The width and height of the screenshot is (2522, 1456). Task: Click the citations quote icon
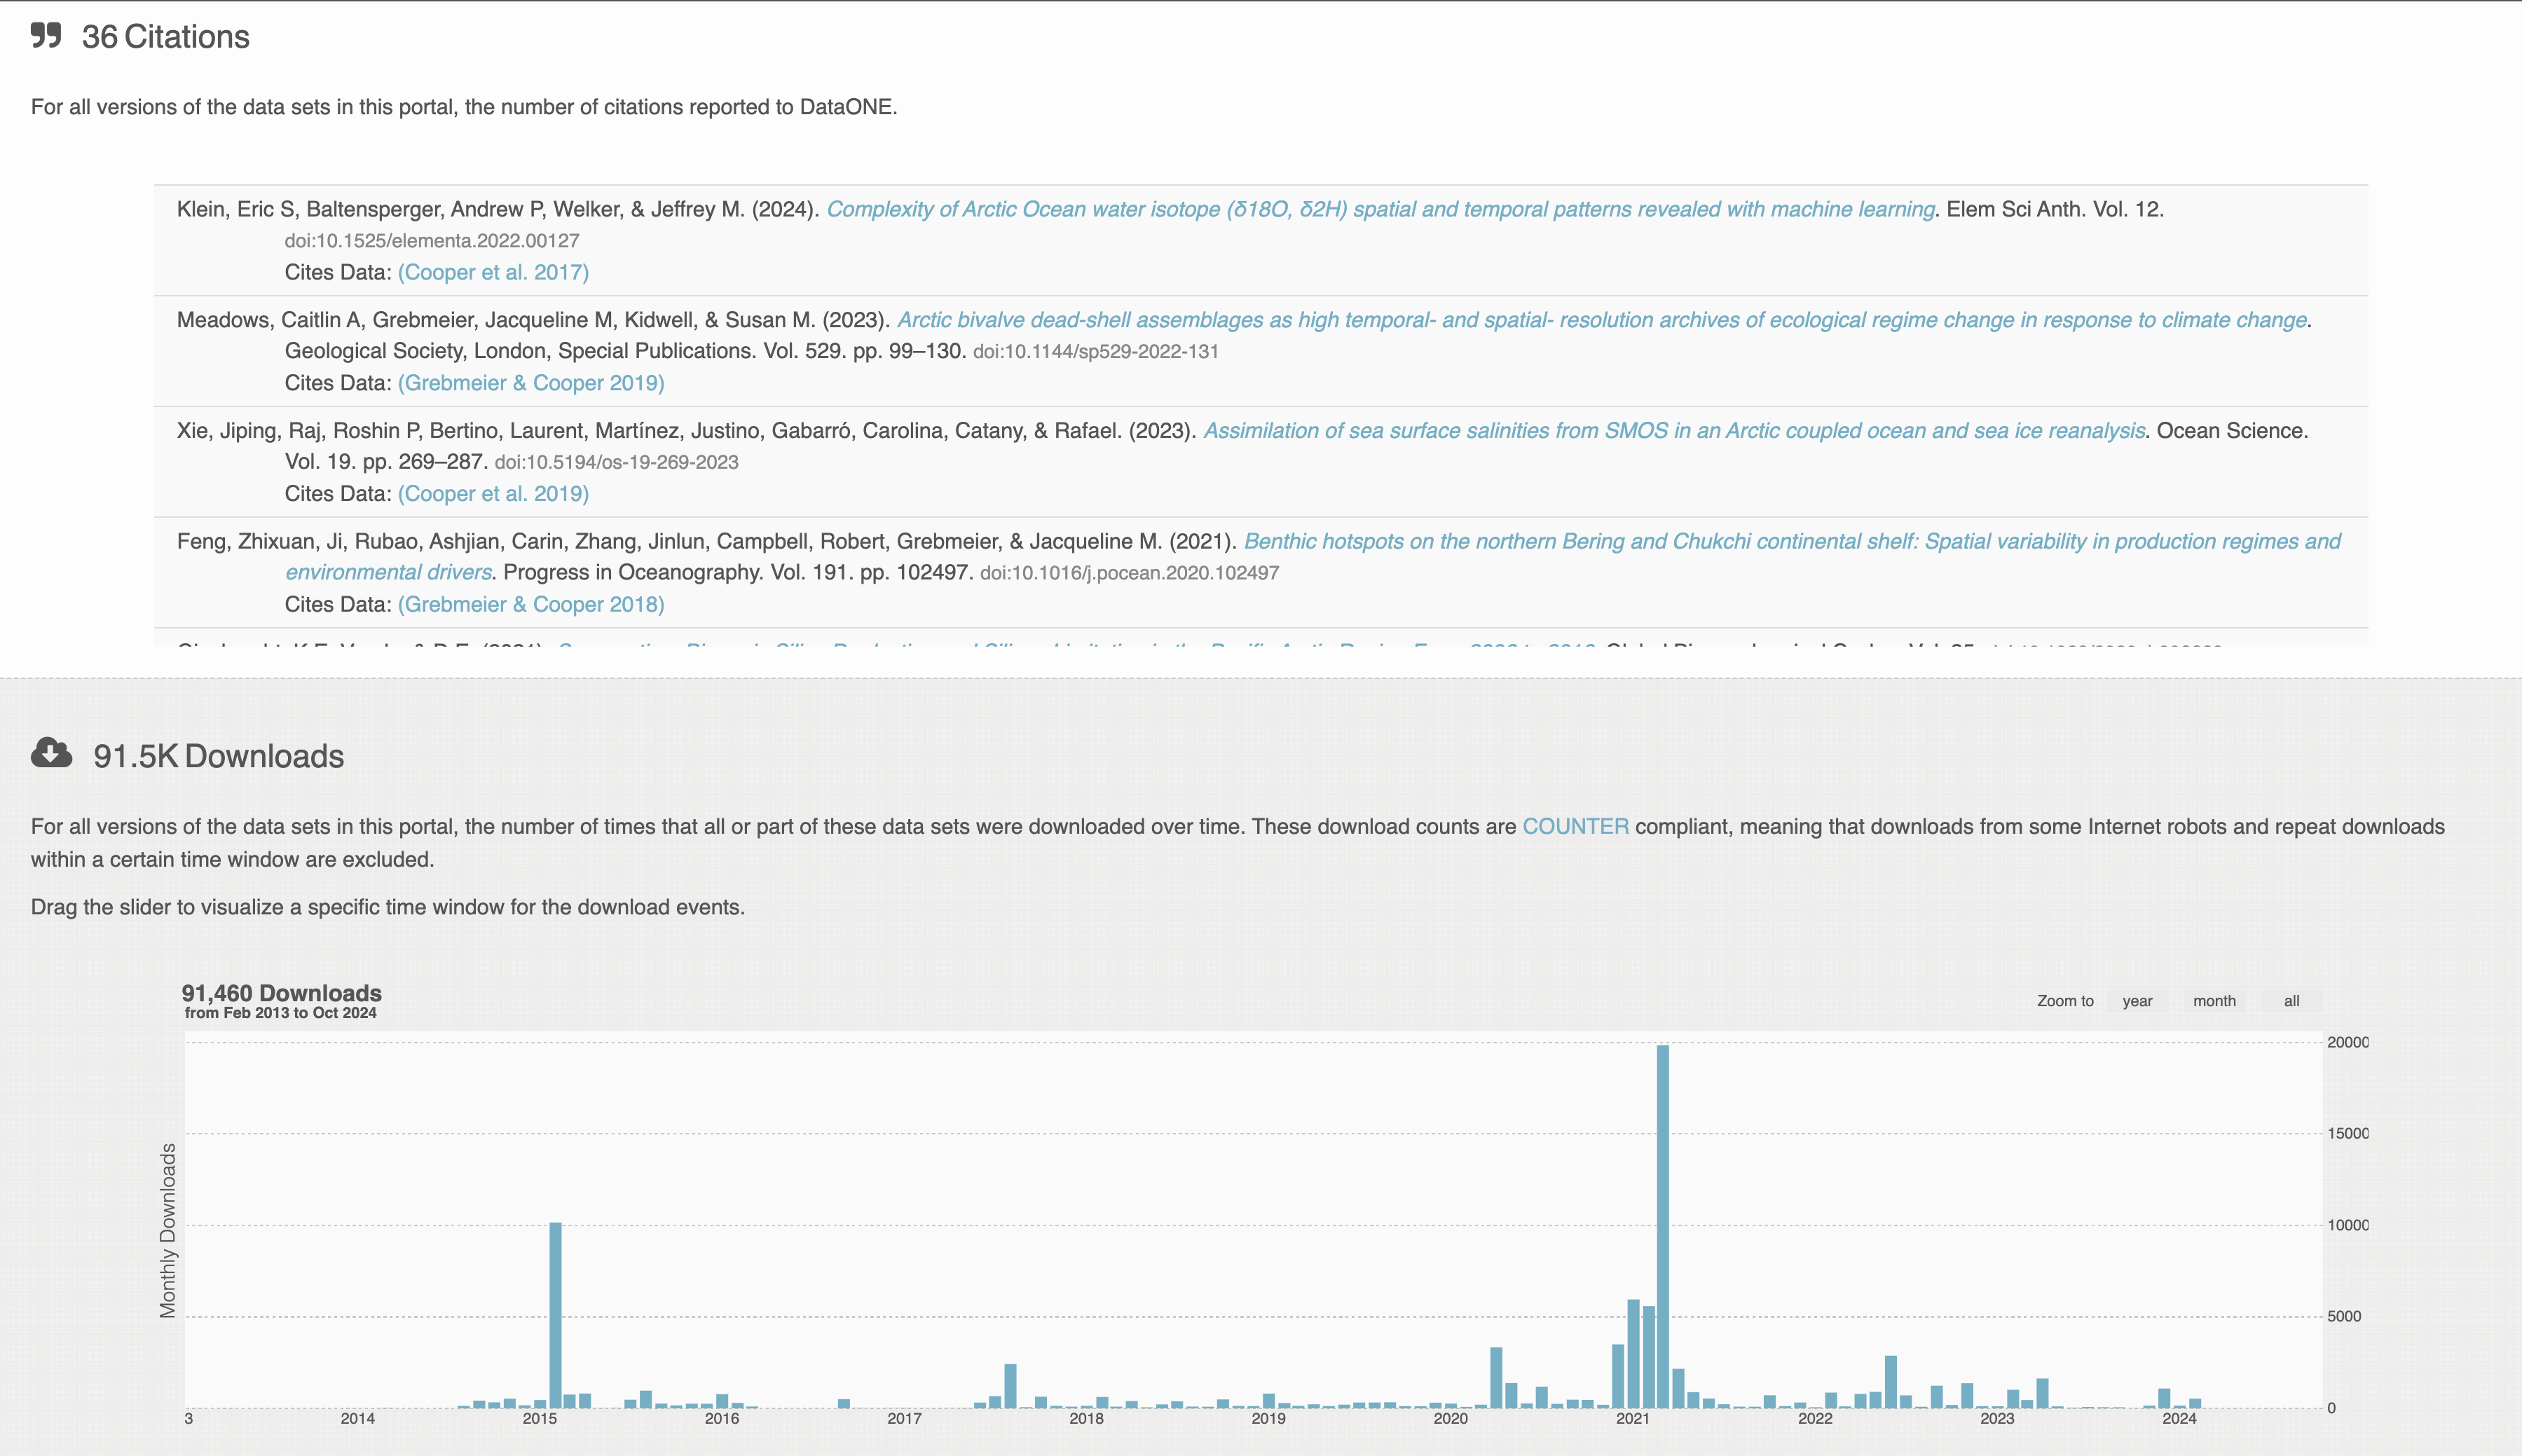[46, 36]
